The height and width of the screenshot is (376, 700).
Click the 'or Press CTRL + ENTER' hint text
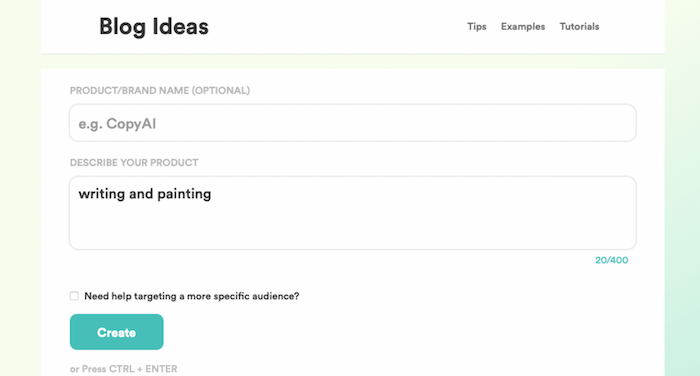pos(124,369)
